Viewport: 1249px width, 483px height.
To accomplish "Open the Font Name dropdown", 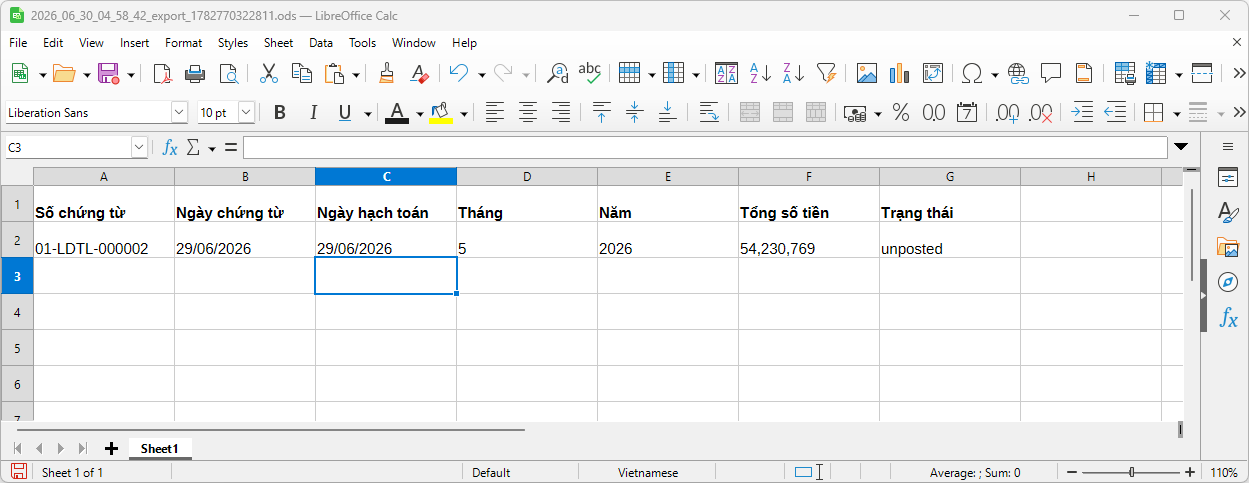I will [179, 113].
